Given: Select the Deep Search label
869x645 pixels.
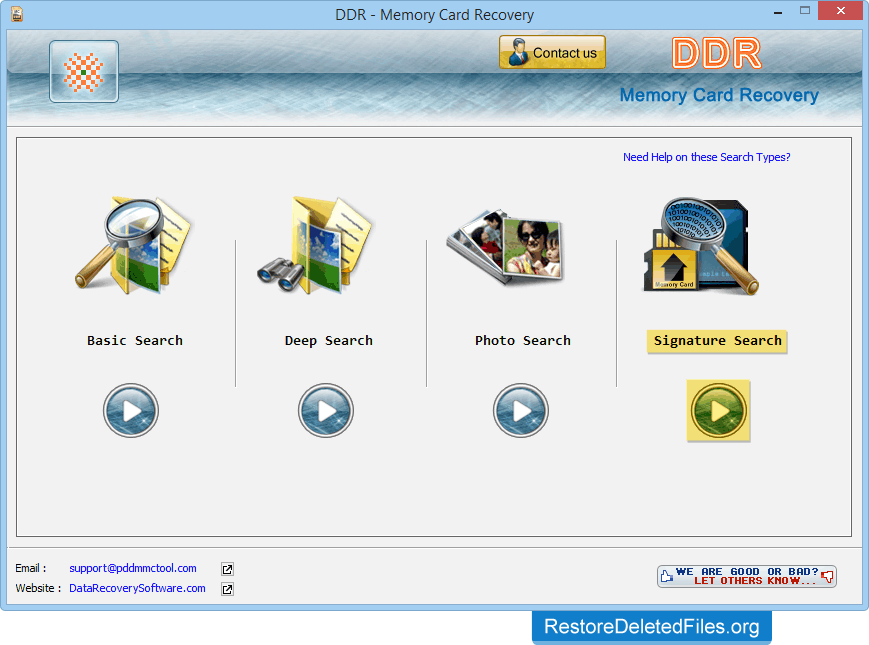Looking at the screenshot, I should (x=329, y=341).
